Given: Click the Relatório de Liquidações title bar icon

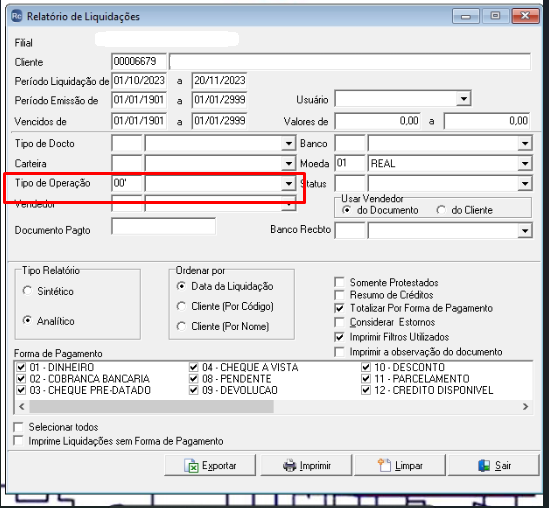Looking at the screenshot, I should click(16, 16).
